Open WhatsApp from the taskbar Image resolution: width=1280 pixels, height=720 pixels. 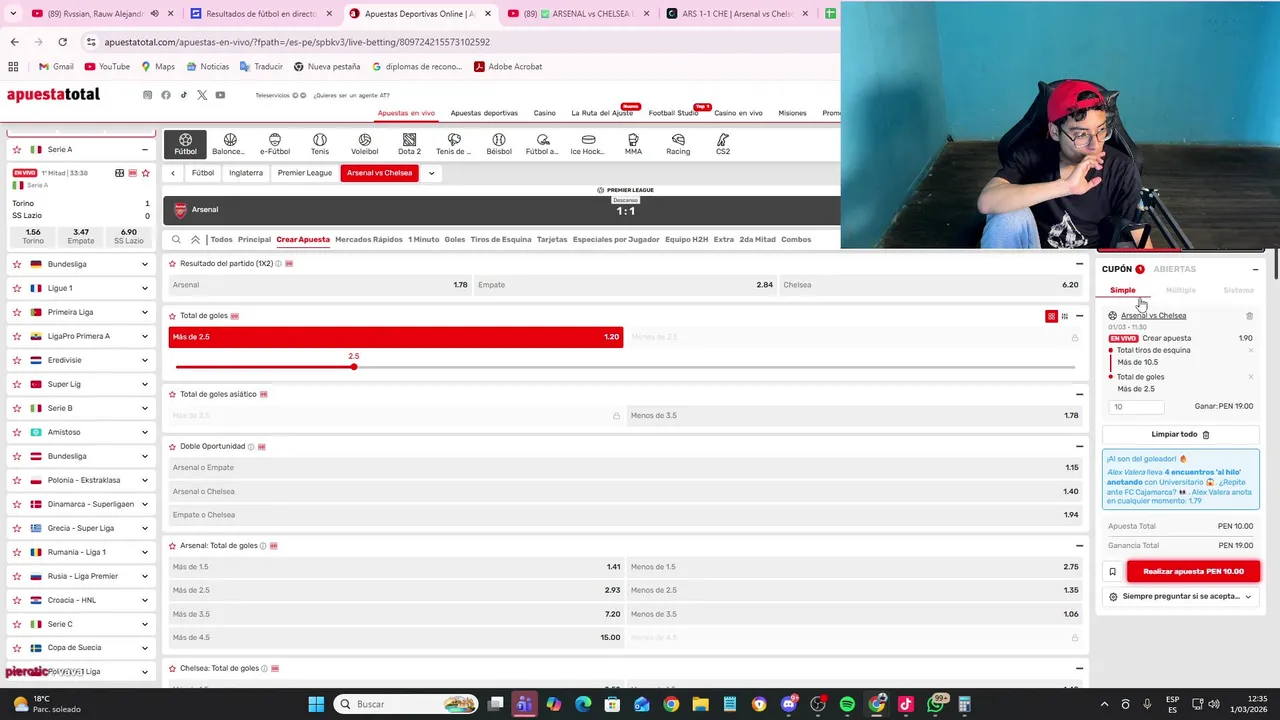[x=935, y=704]
